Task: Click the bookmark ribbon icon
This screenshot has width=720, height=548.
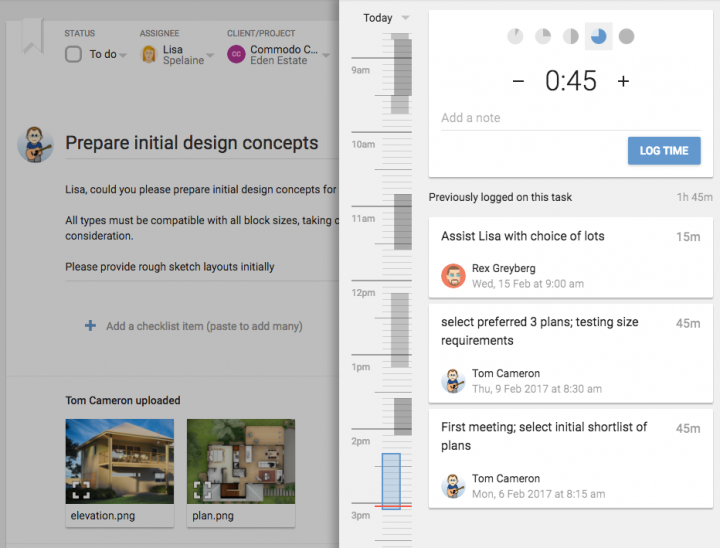Action: pos(33,36)
